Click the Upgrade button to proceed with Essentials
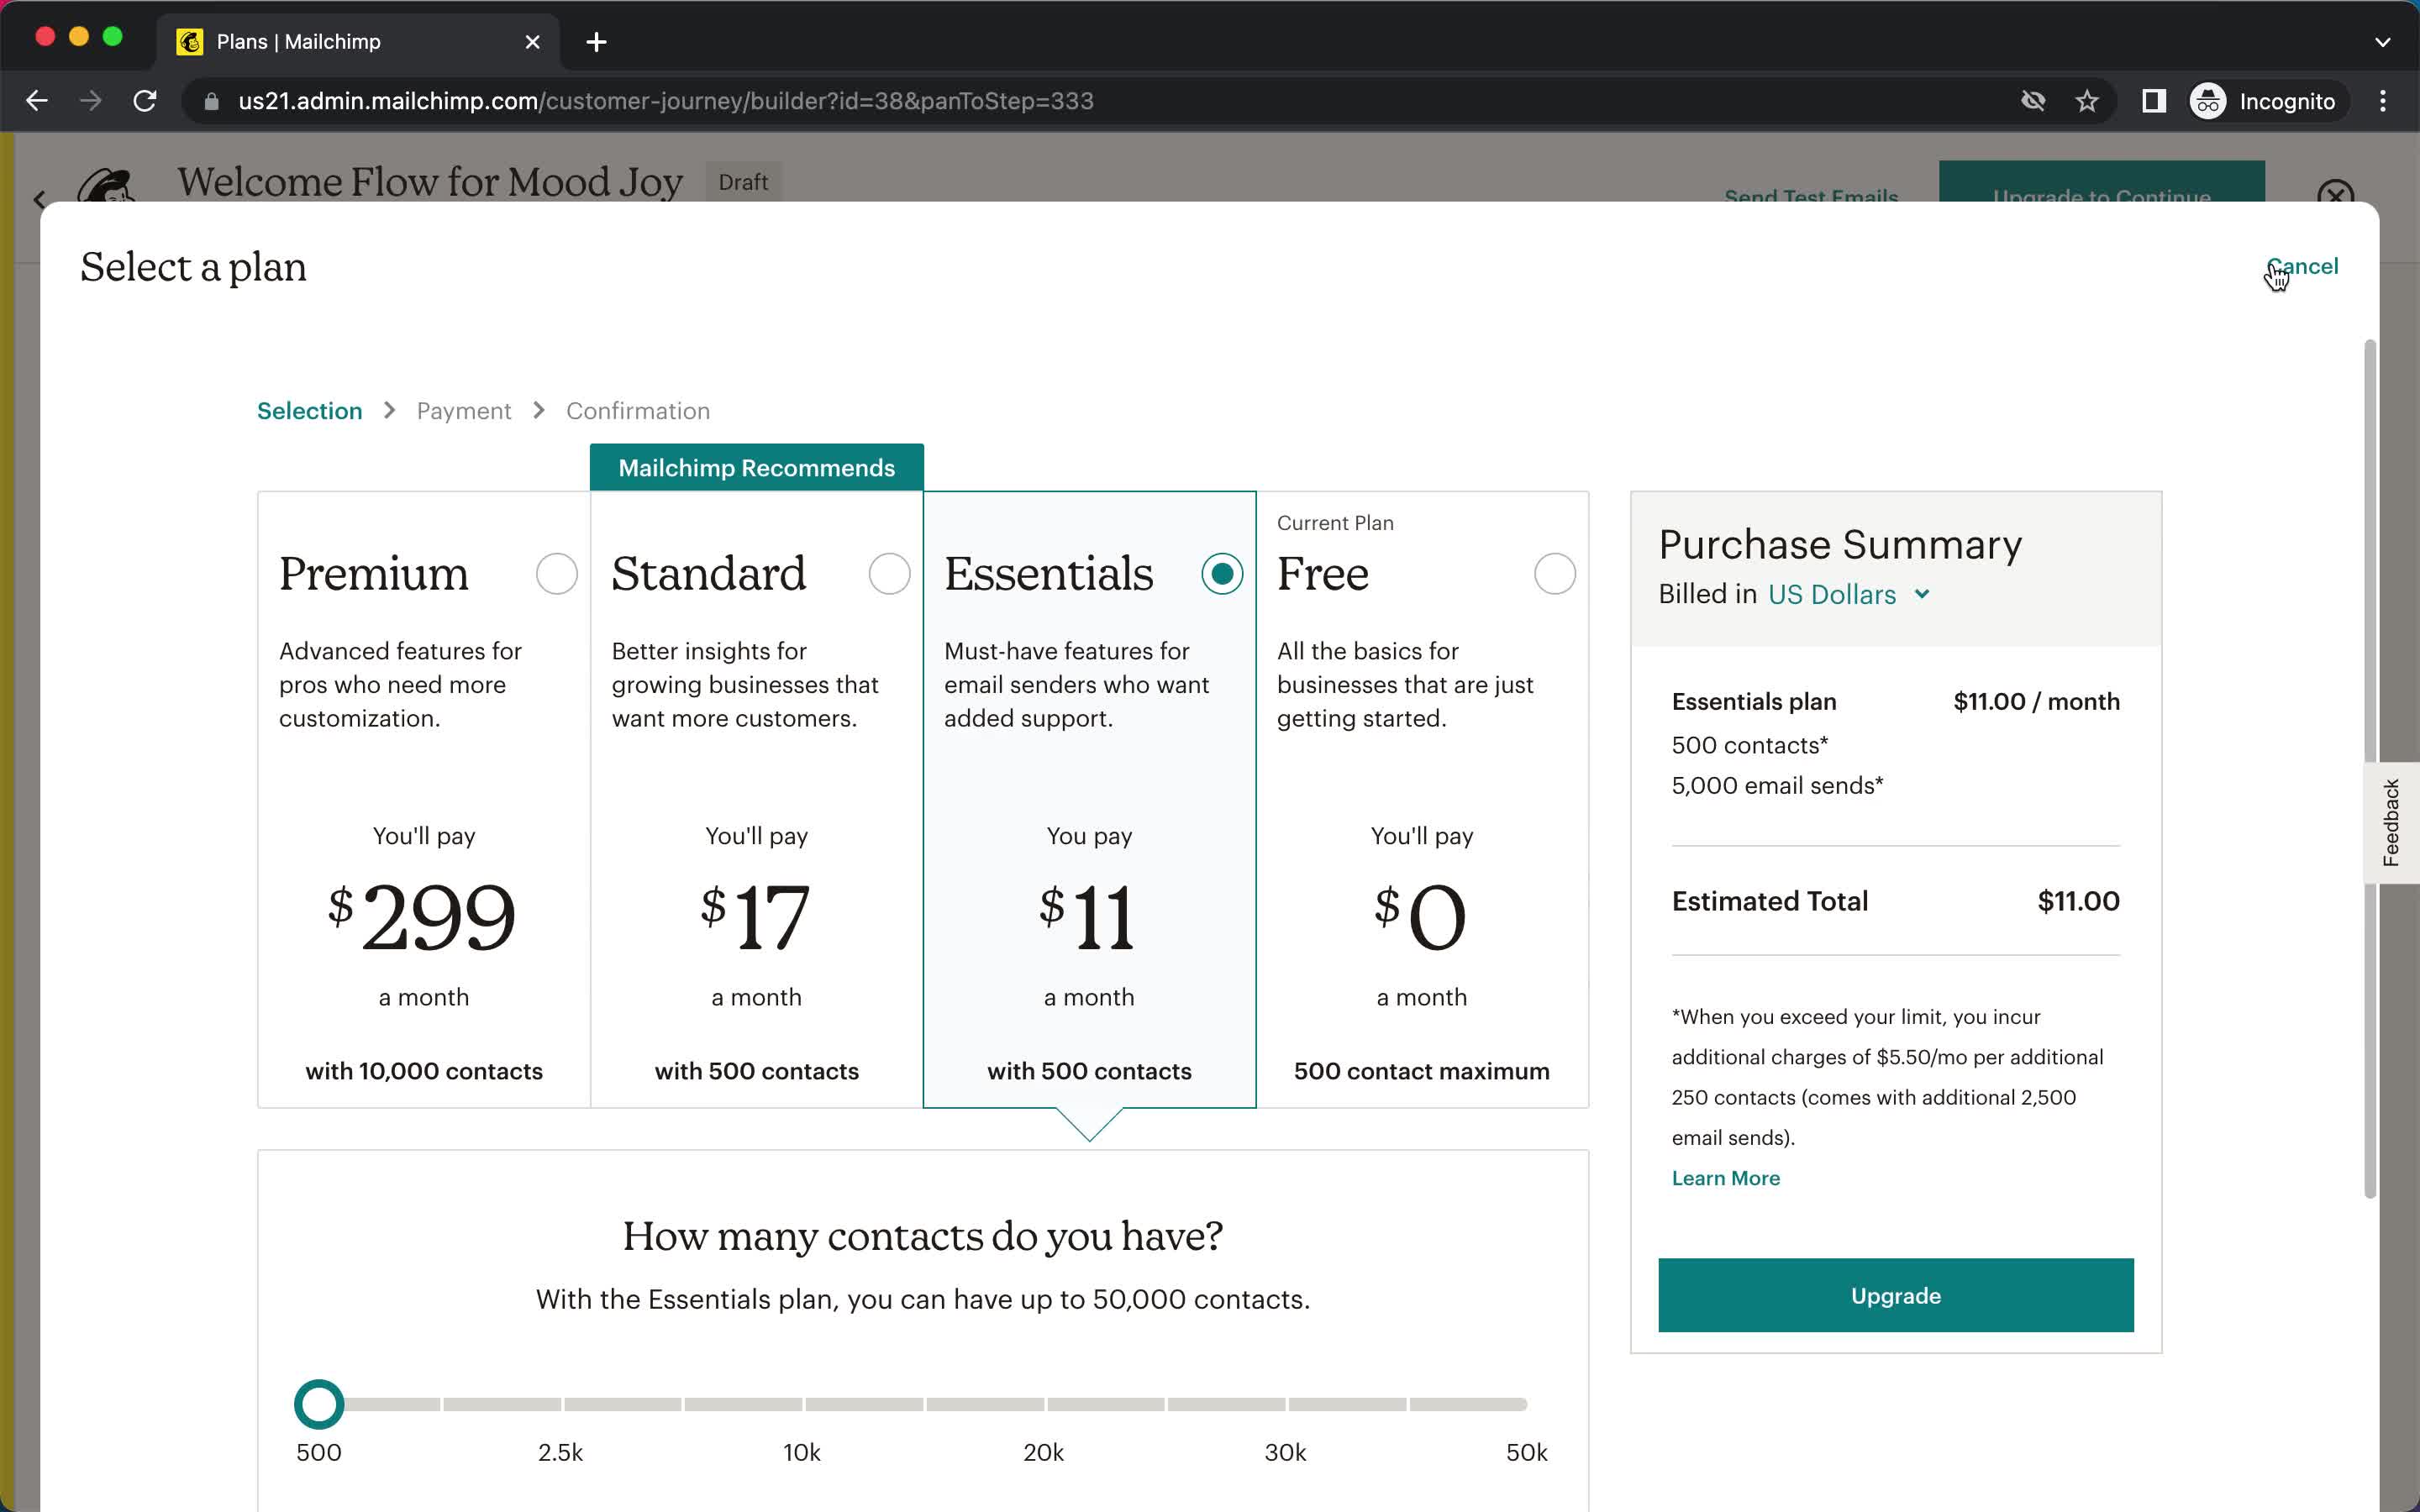Screen dimensions: 2420x1512 (1896, 1296)
